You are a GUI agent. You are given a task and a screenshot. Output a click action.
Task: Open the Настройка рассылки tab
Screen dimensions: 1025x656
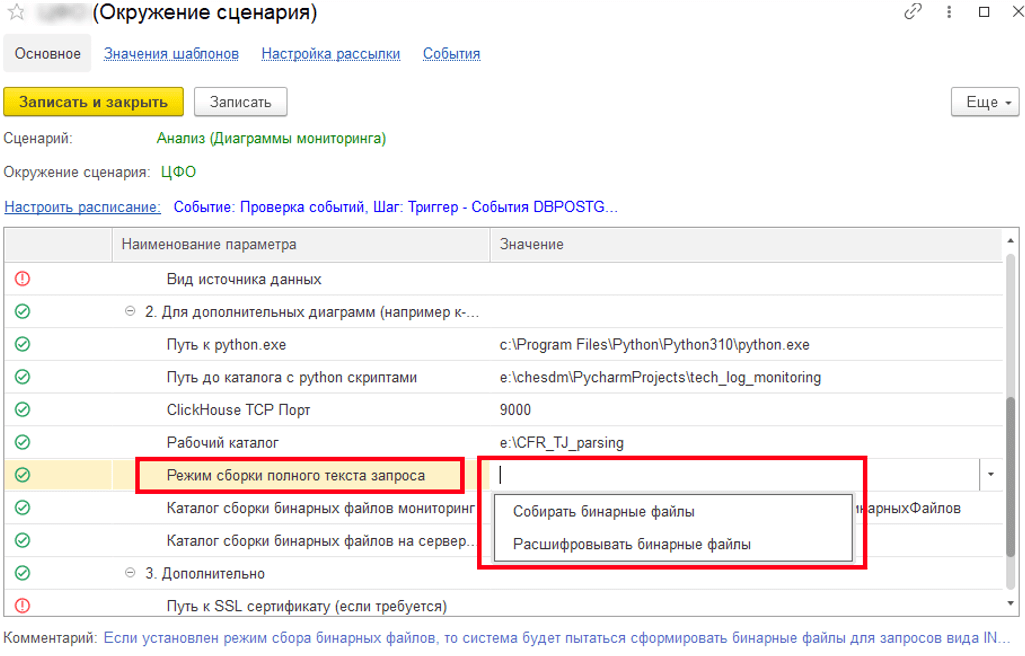[330, 54]
